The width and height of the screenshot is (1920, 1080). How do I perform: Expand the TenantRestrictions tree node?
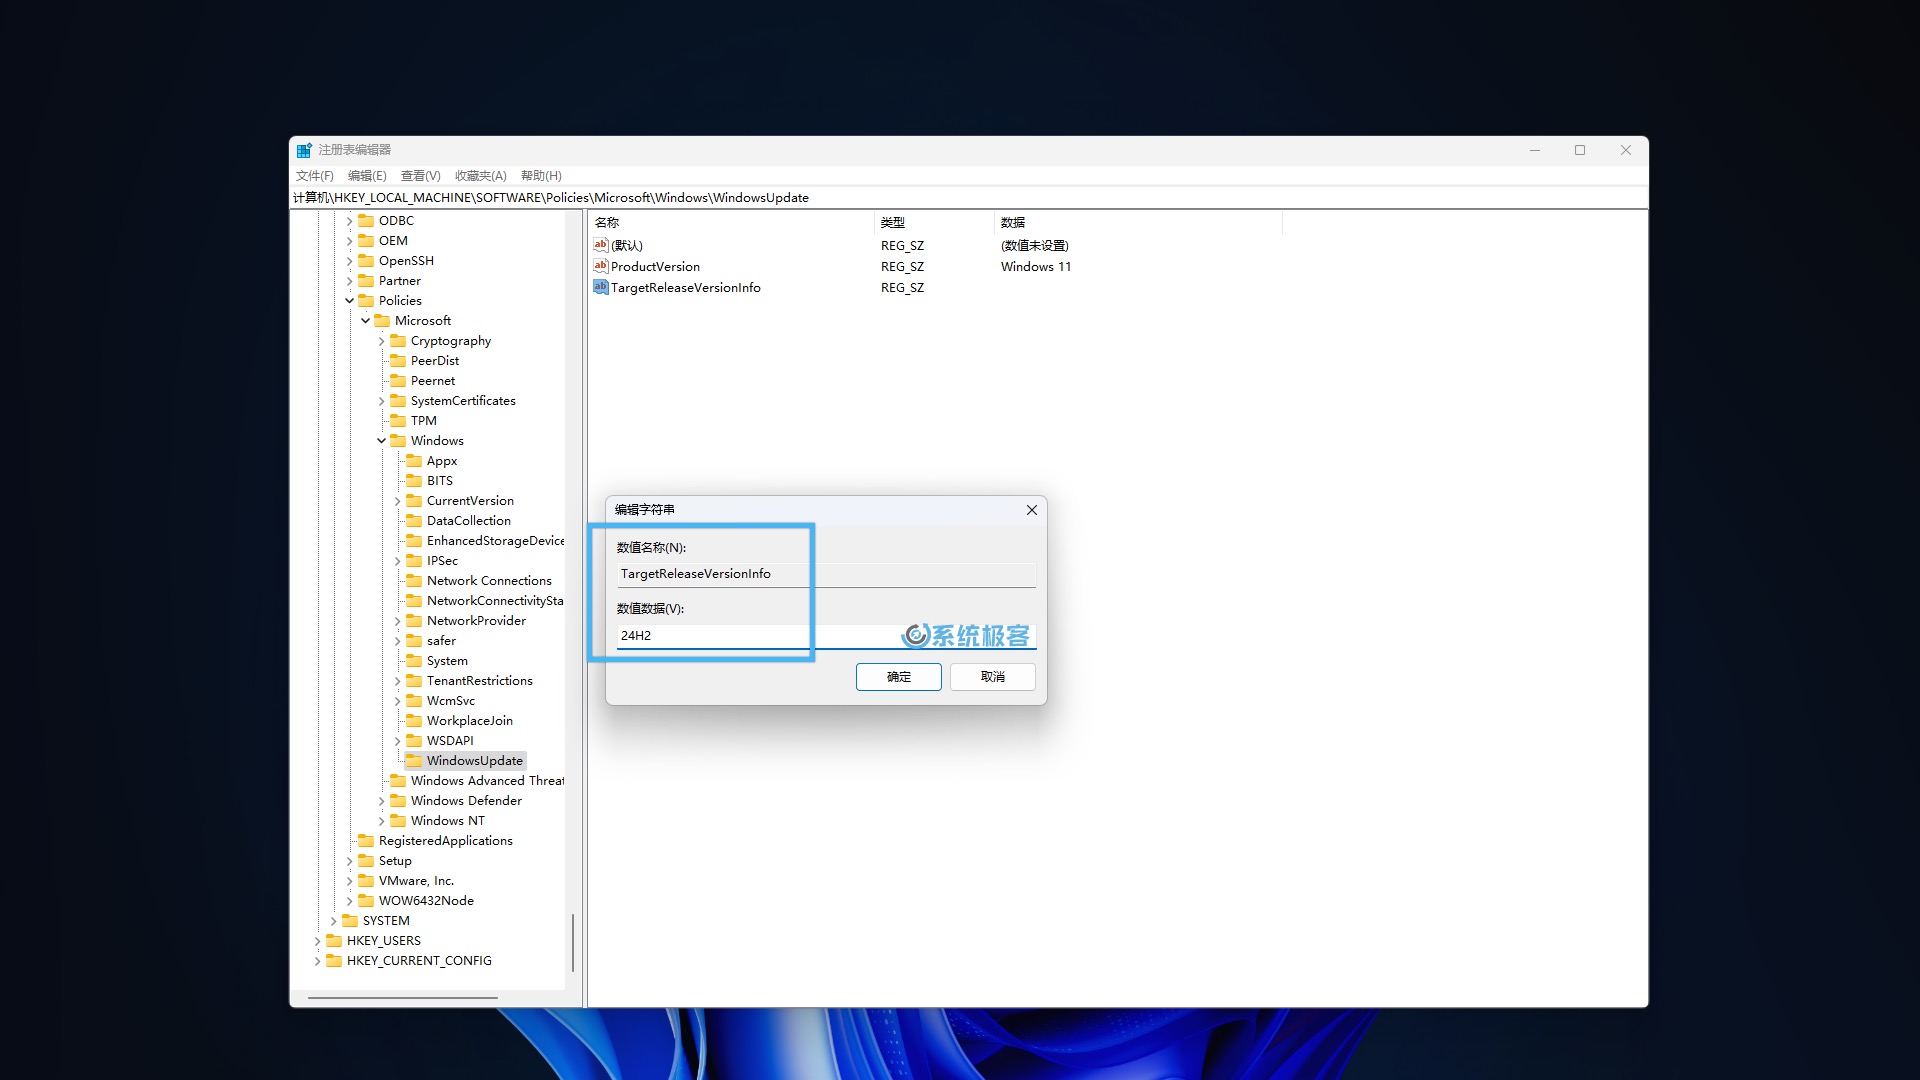click(397, 681)
